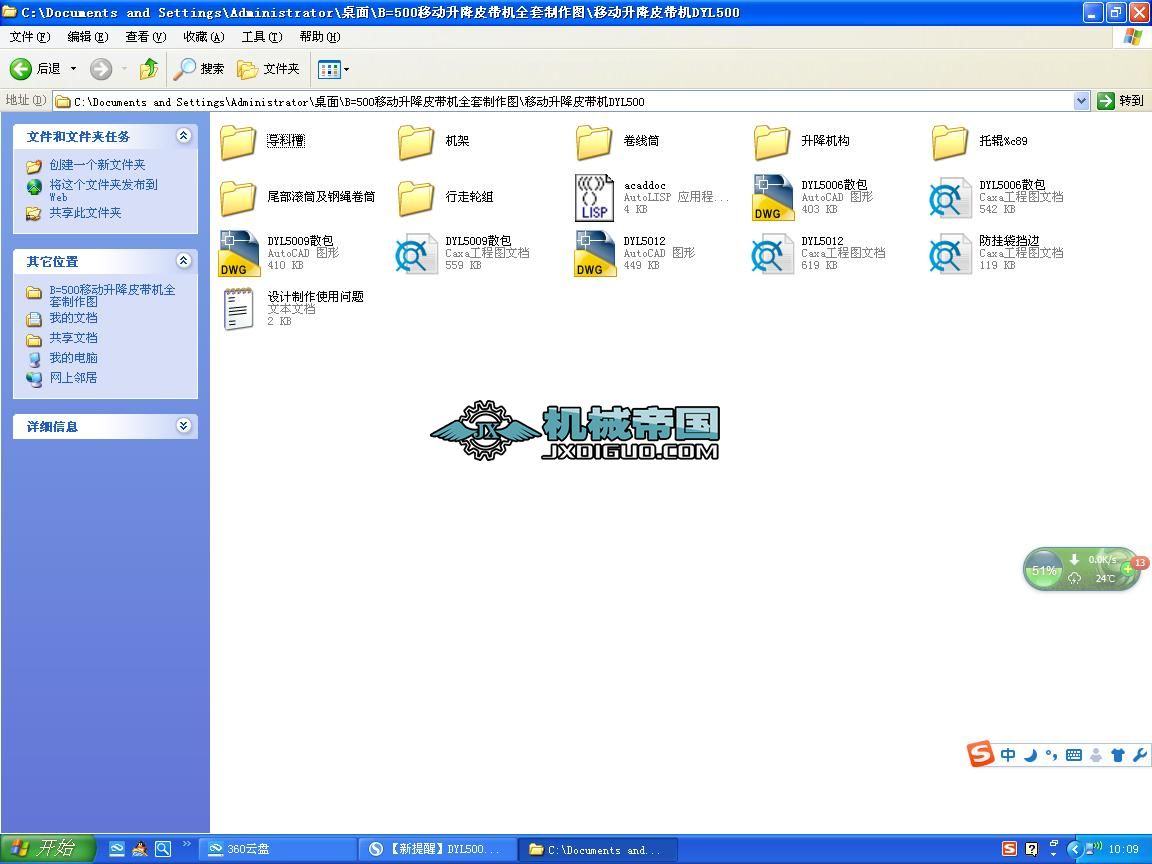Open the Search magnifier tool

pos(198,69)
